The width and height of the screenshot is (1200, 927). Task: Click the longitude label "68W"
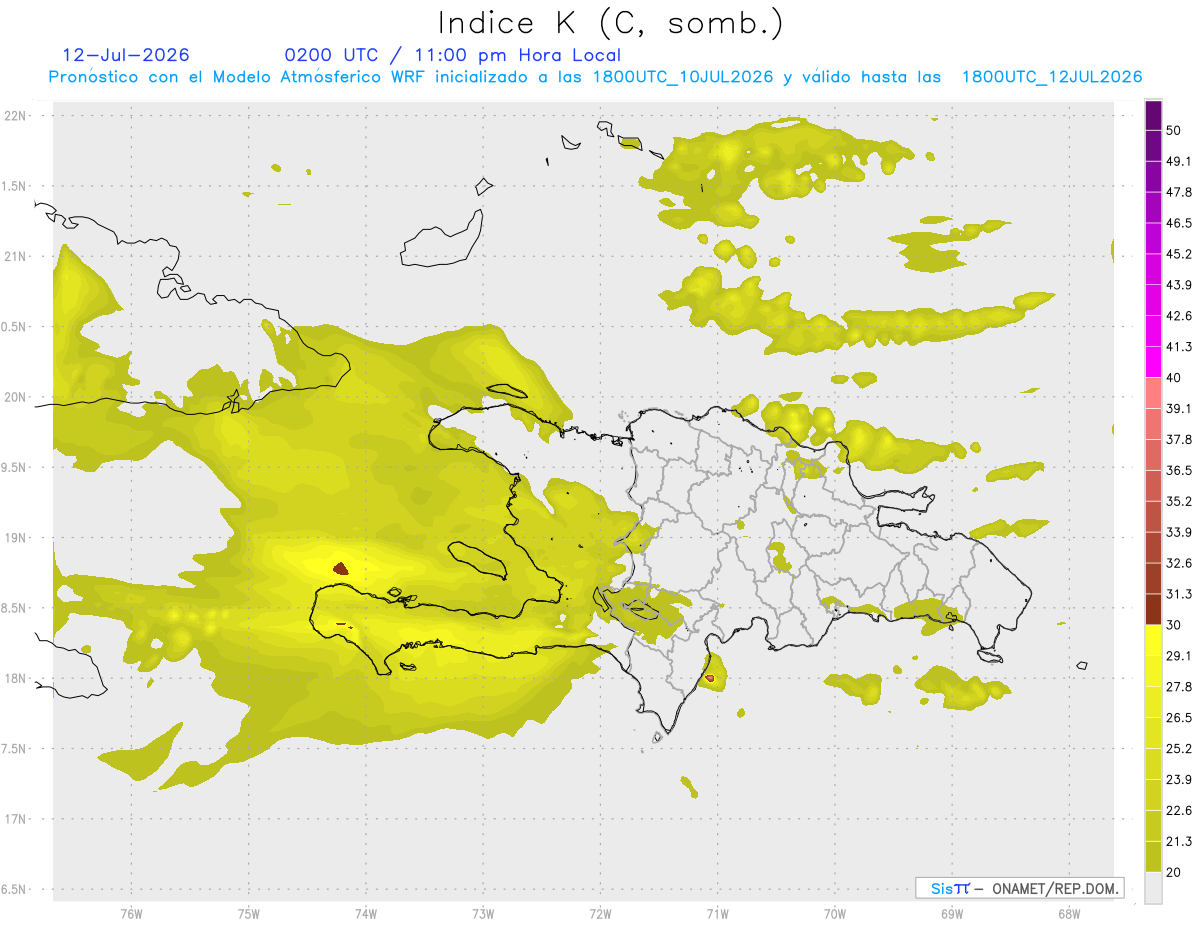[1069, 914]
